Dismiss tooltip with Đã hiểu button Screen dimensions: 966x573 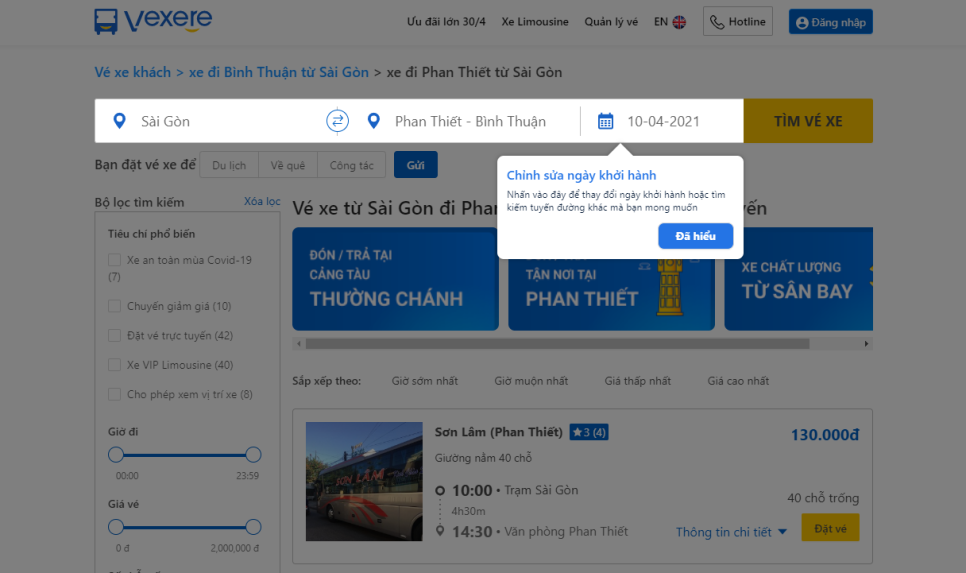click(x=696, y=236)
